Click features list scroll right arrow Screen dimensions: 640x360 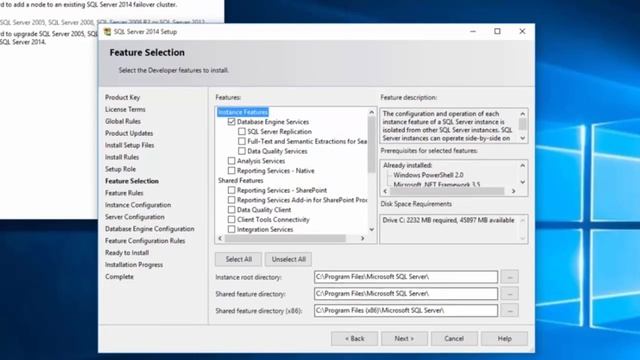[362, 238]
